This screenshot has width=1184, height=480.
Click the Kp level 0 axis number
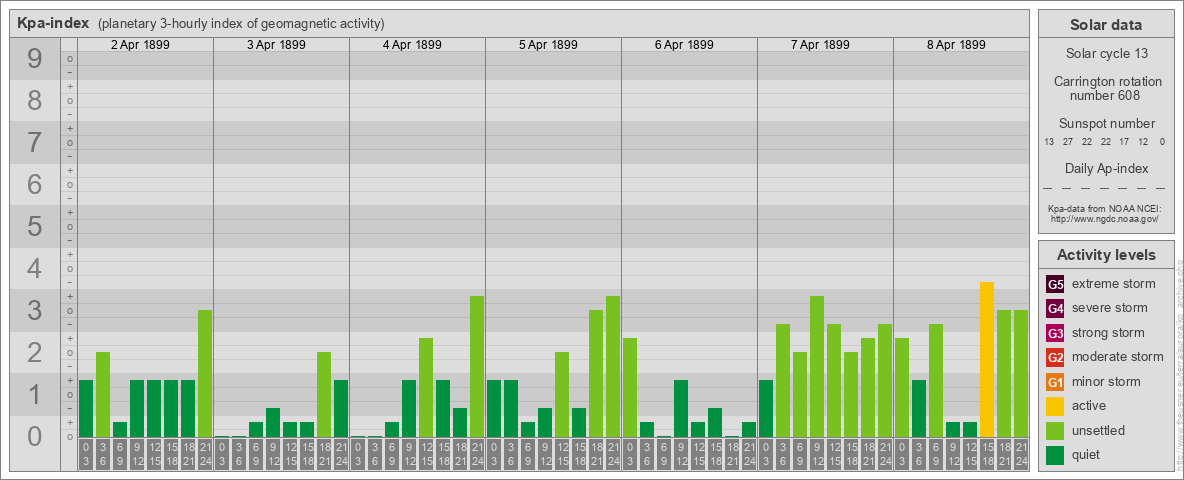tap(35, 436)
